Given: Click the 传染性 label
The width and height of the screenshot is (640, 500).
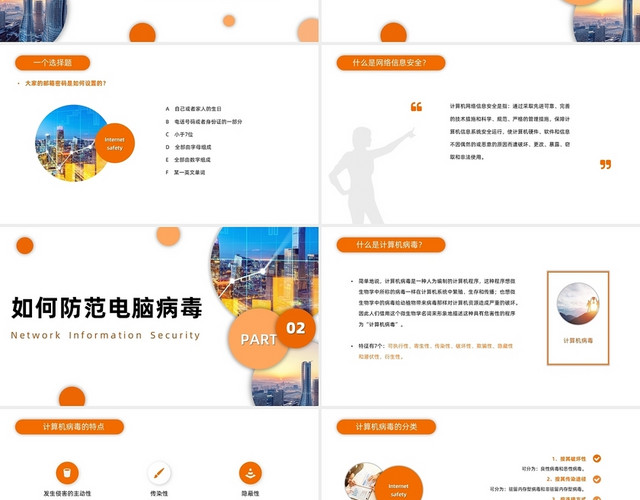Looking at the screenshot, I should click(159, 493).
